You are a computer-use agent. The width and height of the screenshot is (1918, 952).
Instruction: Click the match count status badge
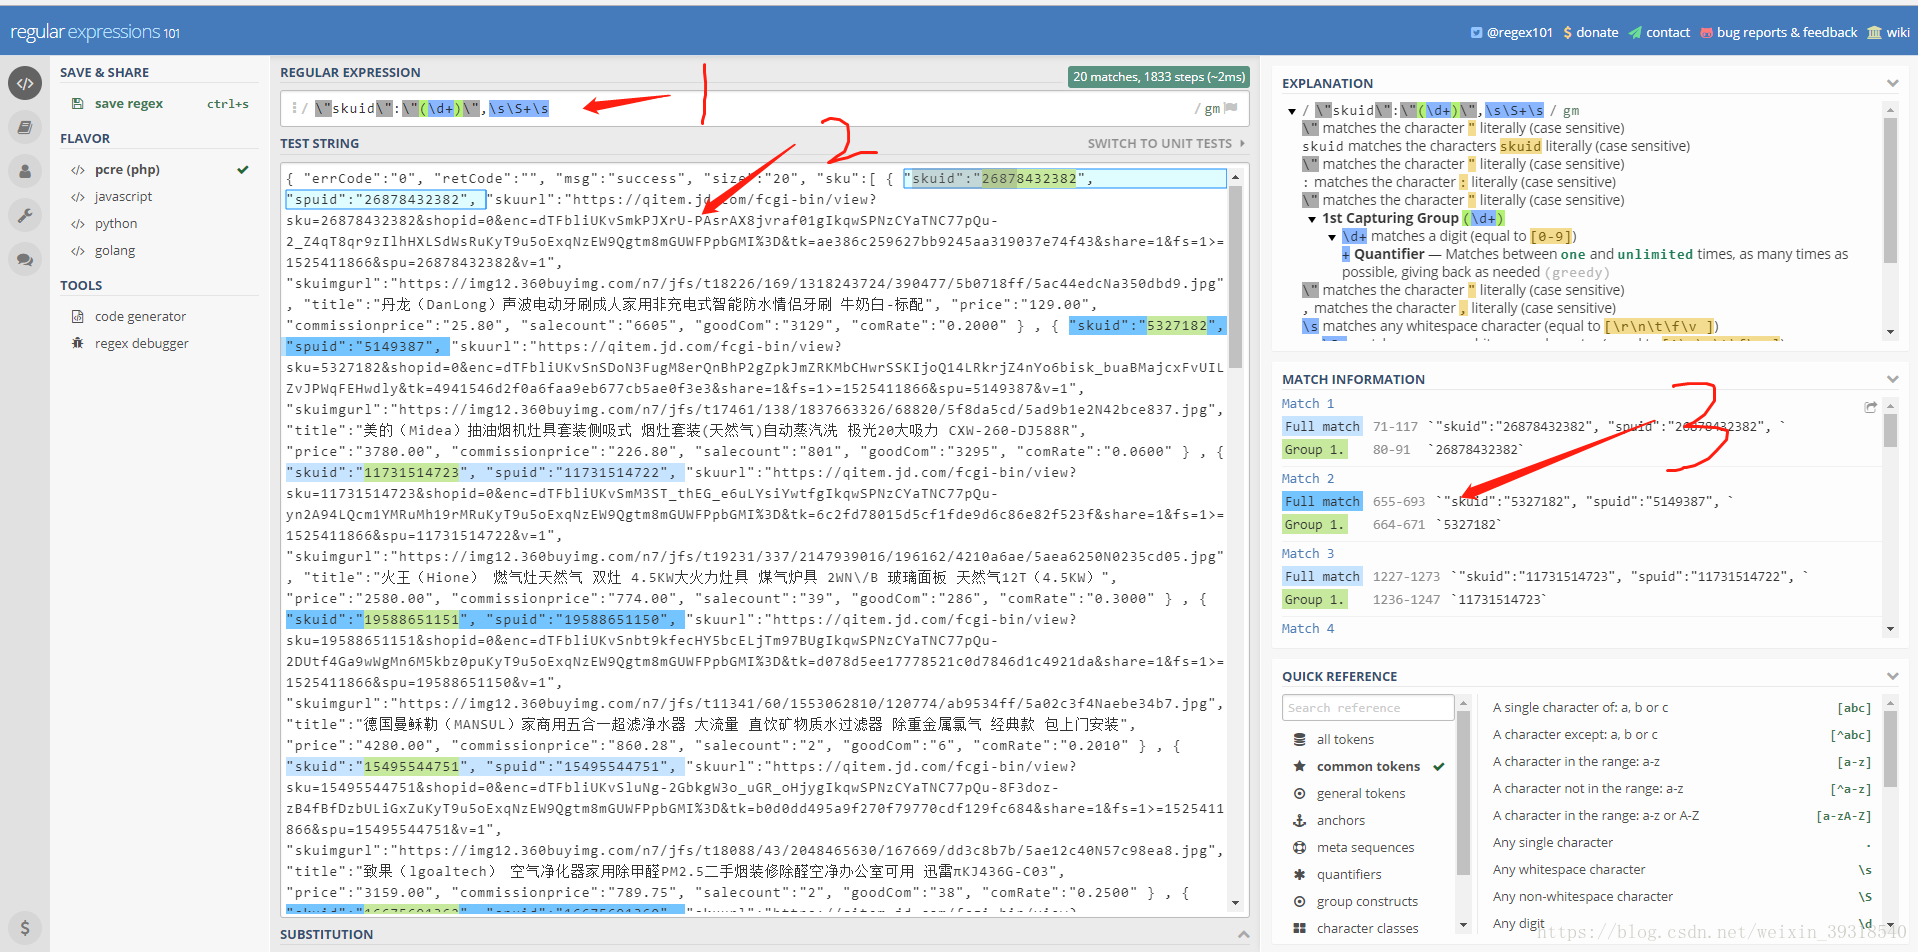coord(1159,76)
